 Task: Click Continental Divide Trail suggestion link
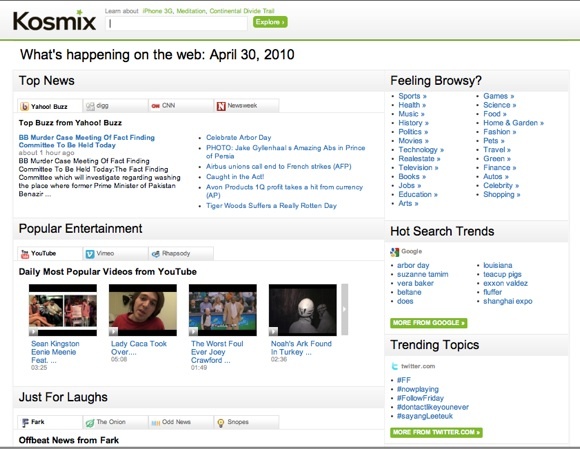(x=242, y=11)
